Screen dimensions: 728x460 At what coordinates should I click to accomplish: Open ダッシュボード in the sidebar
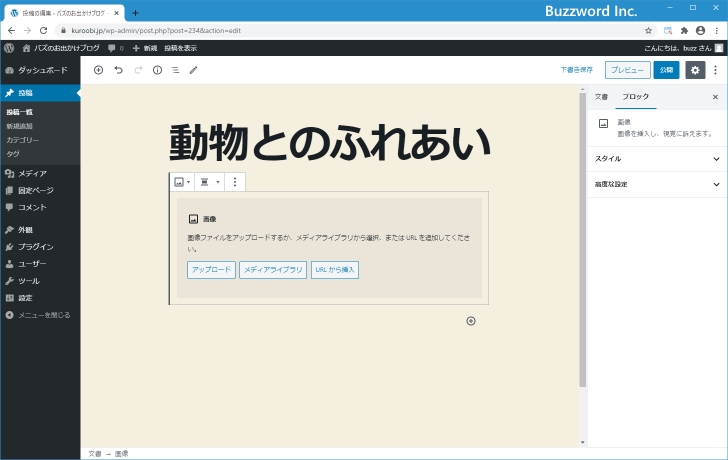click(40, 70)
